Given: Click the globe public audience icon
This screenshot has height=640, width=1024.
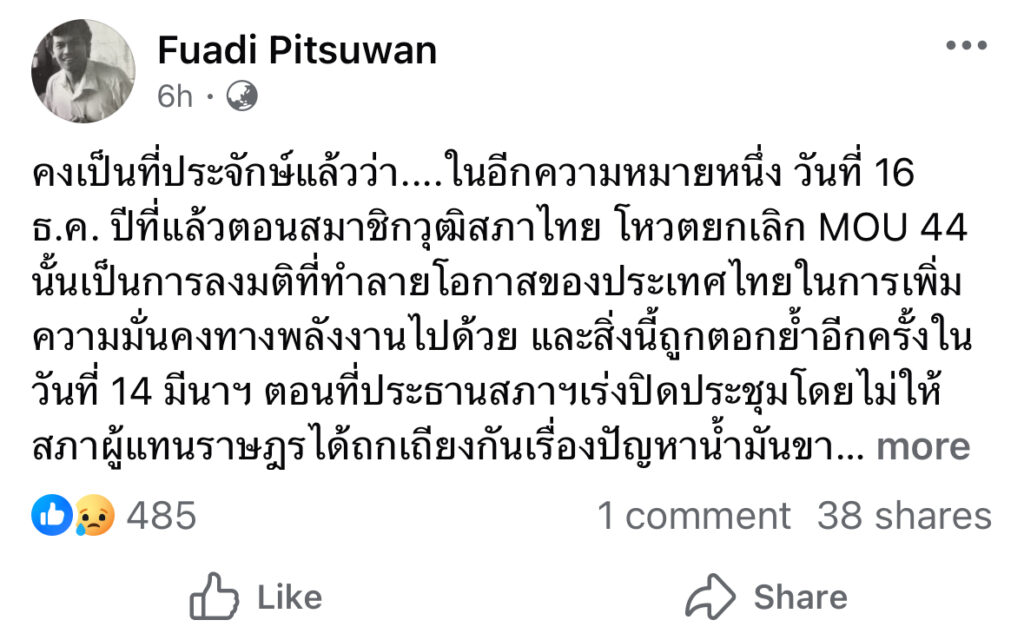Looking at the screenshot, I should click(242, 96).
